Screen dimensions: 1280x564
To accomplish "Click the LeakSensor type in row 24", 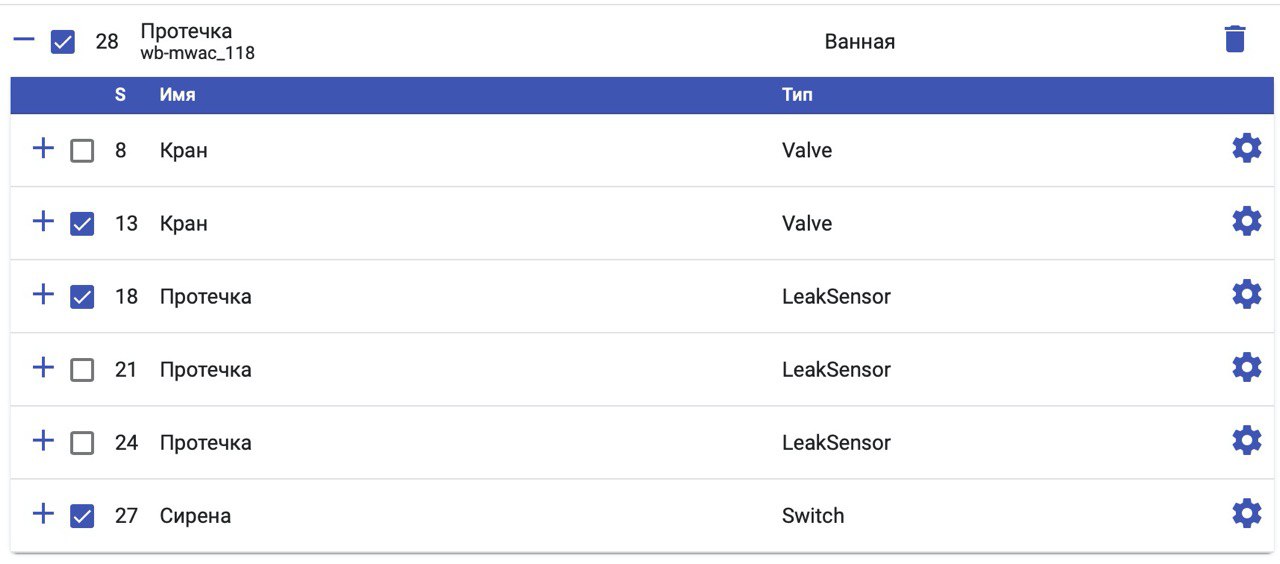I will coord(836,442).
